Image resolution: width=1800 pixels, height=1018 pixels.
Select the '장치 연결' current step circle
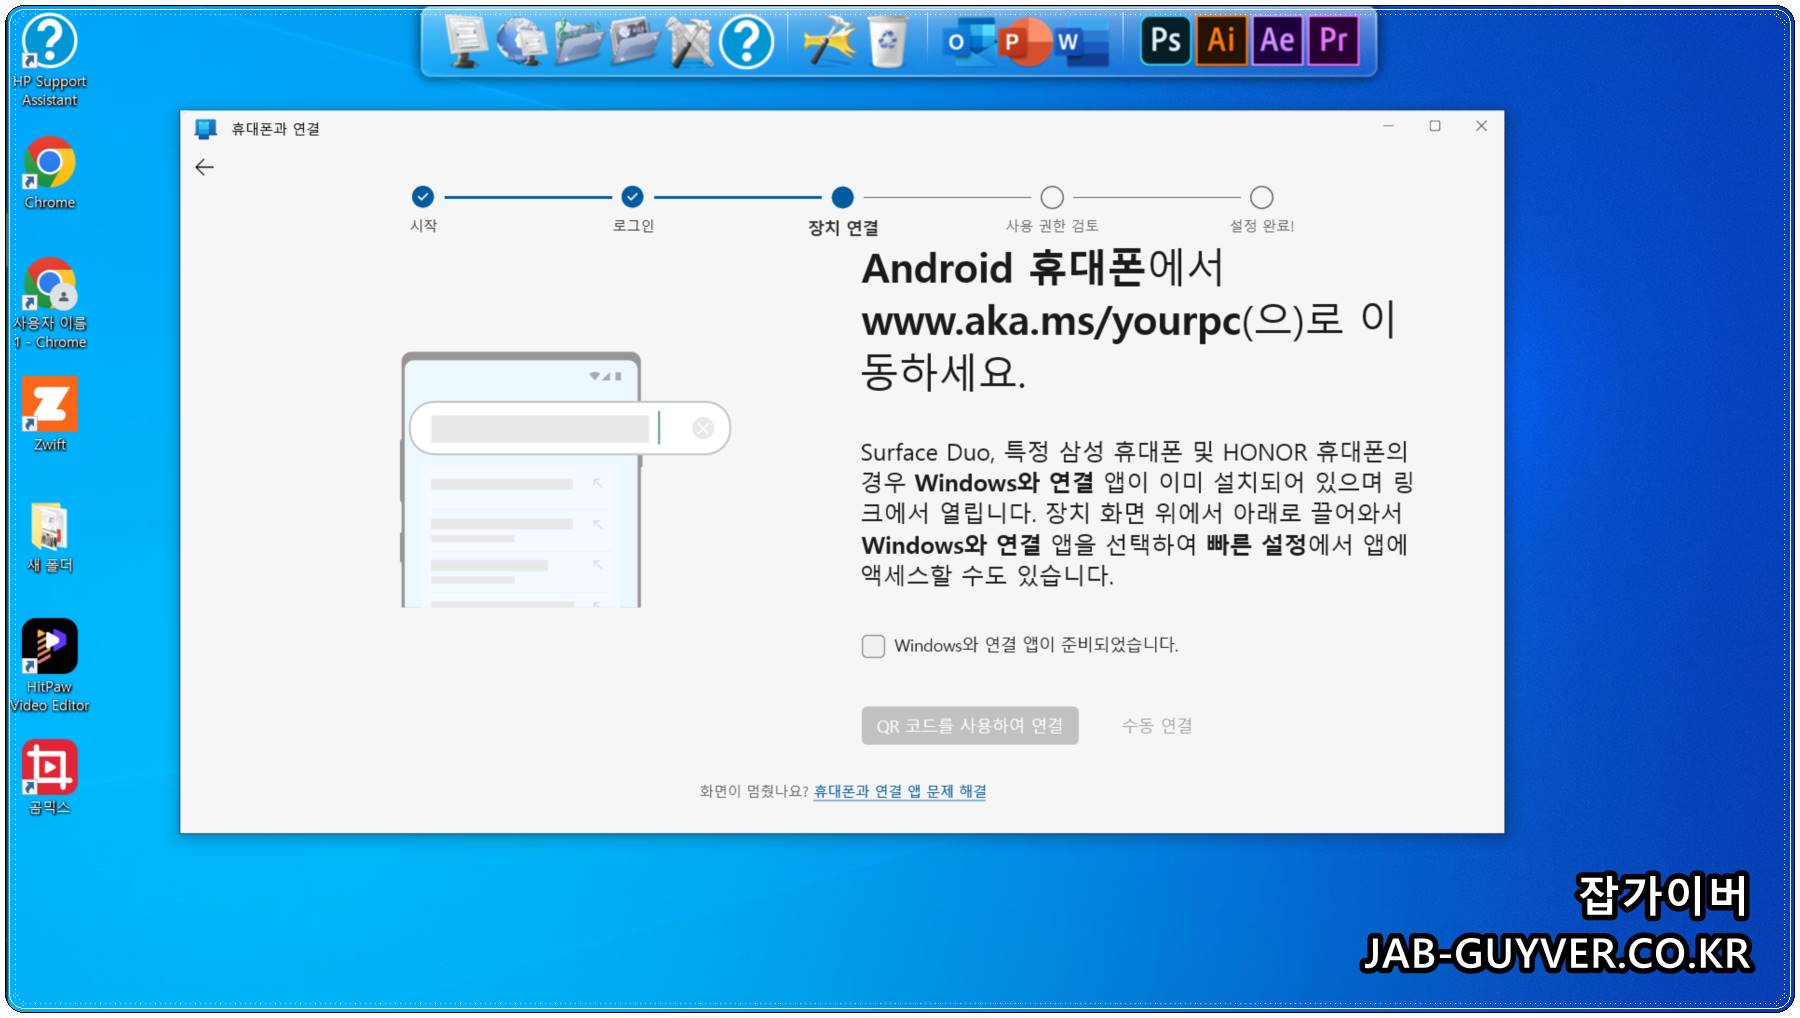(843, 197)
